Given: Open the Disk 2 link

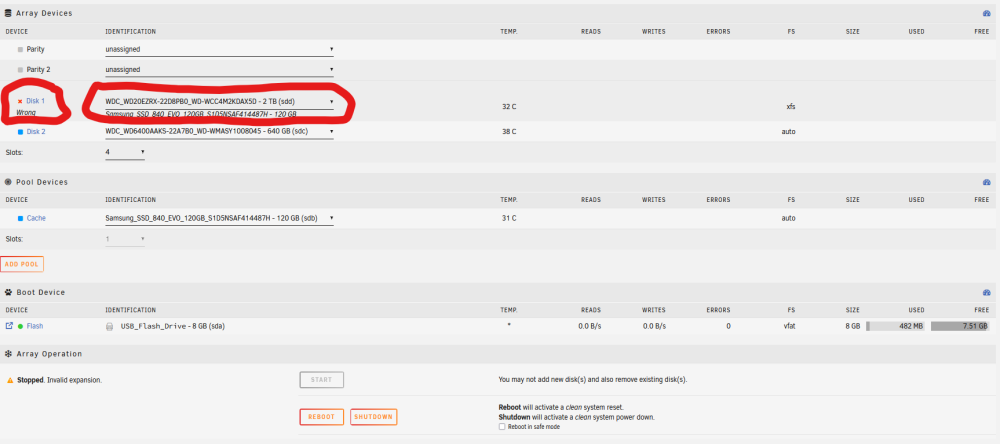Looking at the screenshot, I should point(36,131).
